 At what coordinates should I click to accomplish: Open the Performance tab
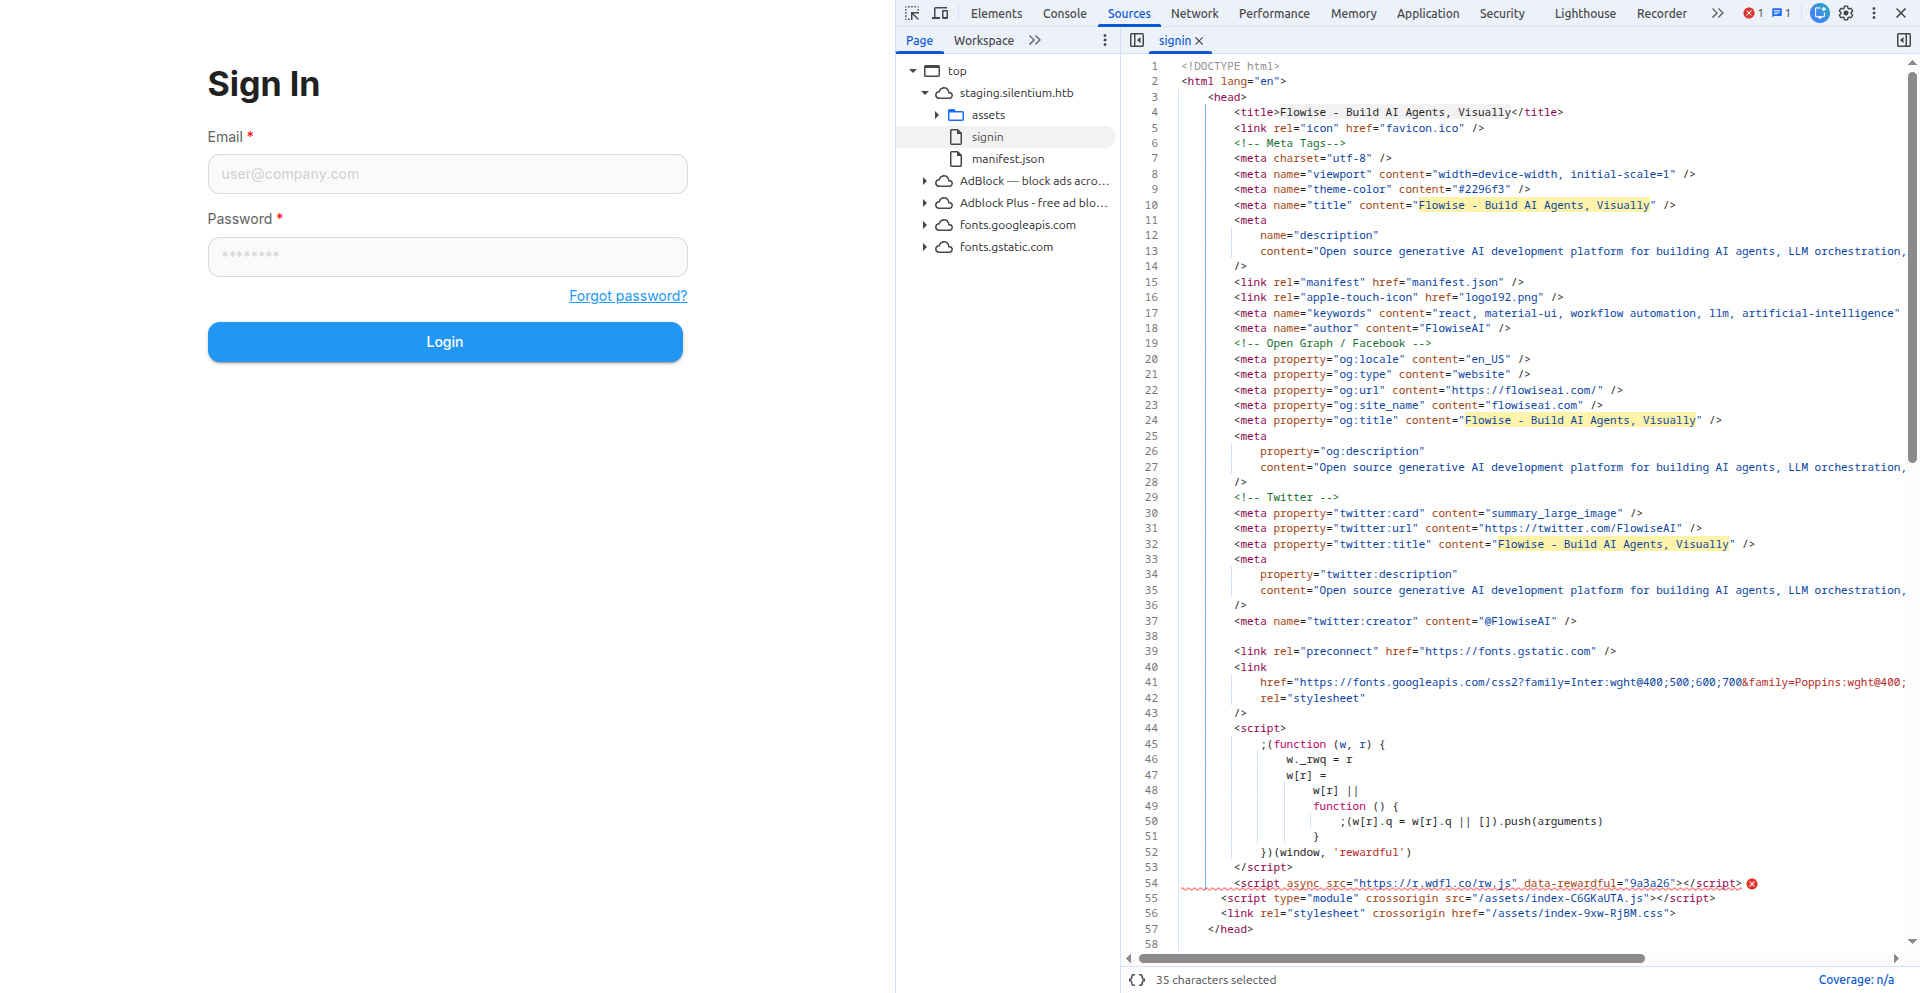click(1274, 13)
